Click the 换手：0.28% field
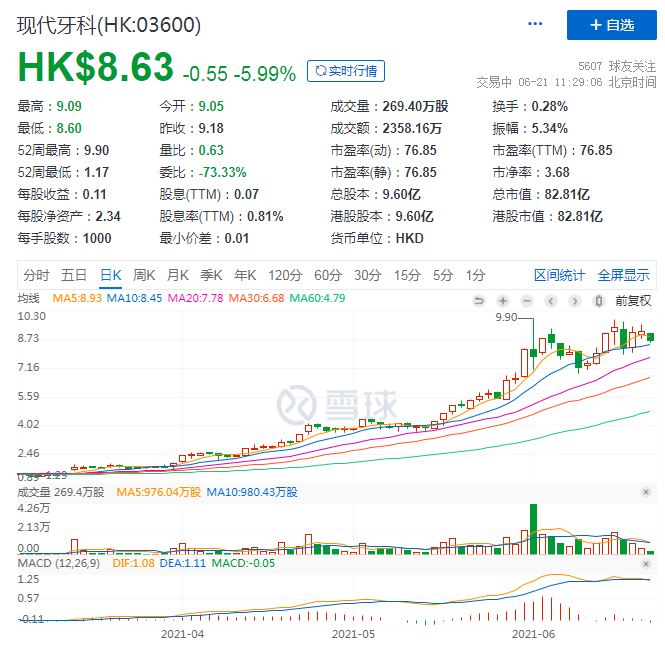The image size is (665, 652). click(530, 106)
